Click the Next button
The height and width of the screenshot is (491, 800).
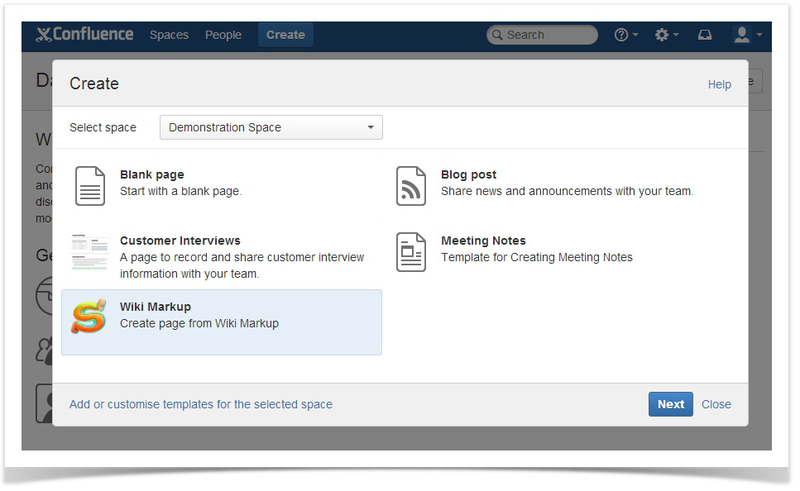pyautogui.click(x=670, y=404)
